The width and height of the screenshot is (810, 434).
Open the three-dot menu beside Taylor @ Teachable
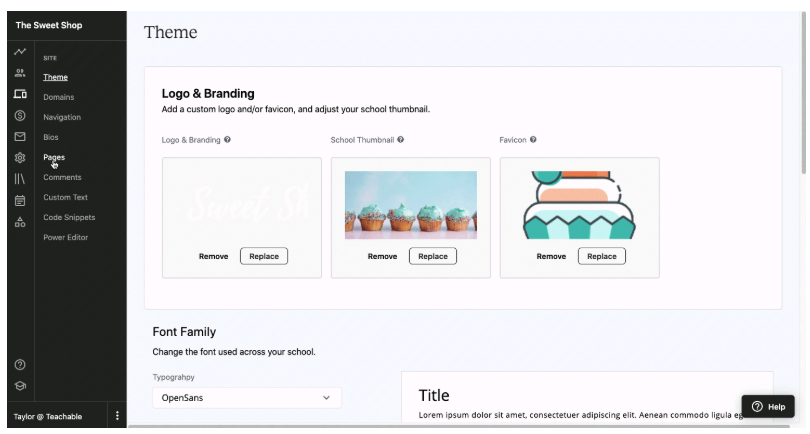[117, 416]
